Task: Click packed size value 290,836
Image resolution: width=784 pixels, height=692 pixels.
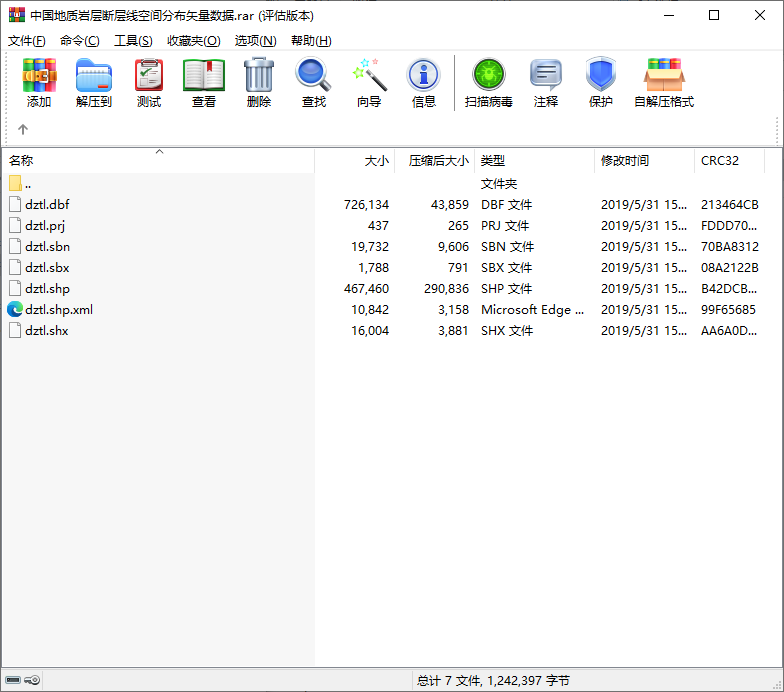Action: coord(446,288)
